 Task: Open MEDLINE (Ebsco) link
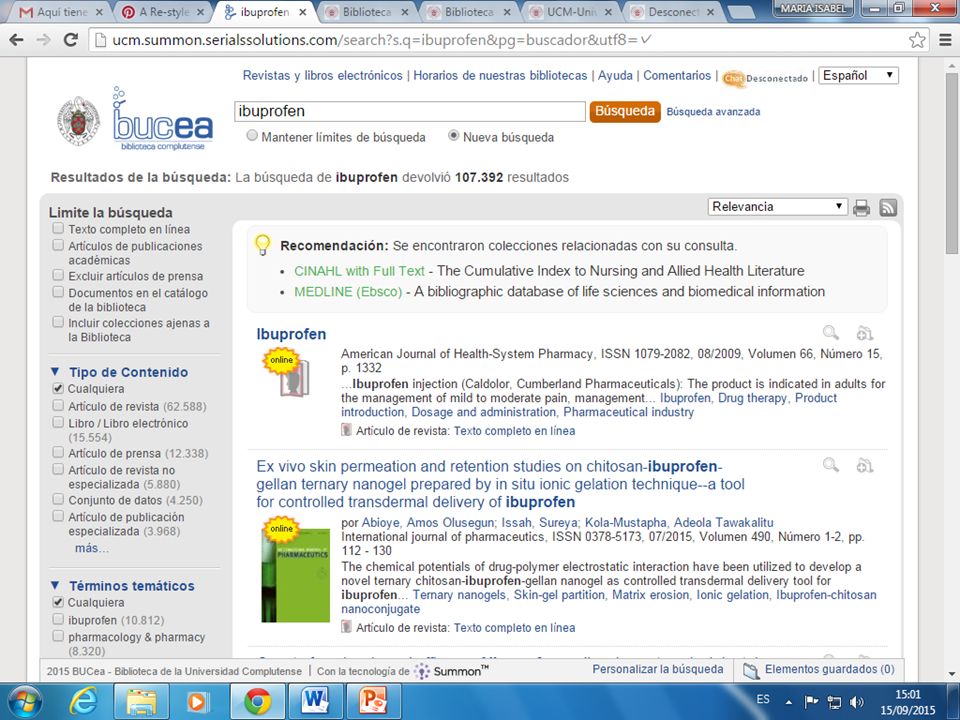pyautogui.click(x=348, y=292)
